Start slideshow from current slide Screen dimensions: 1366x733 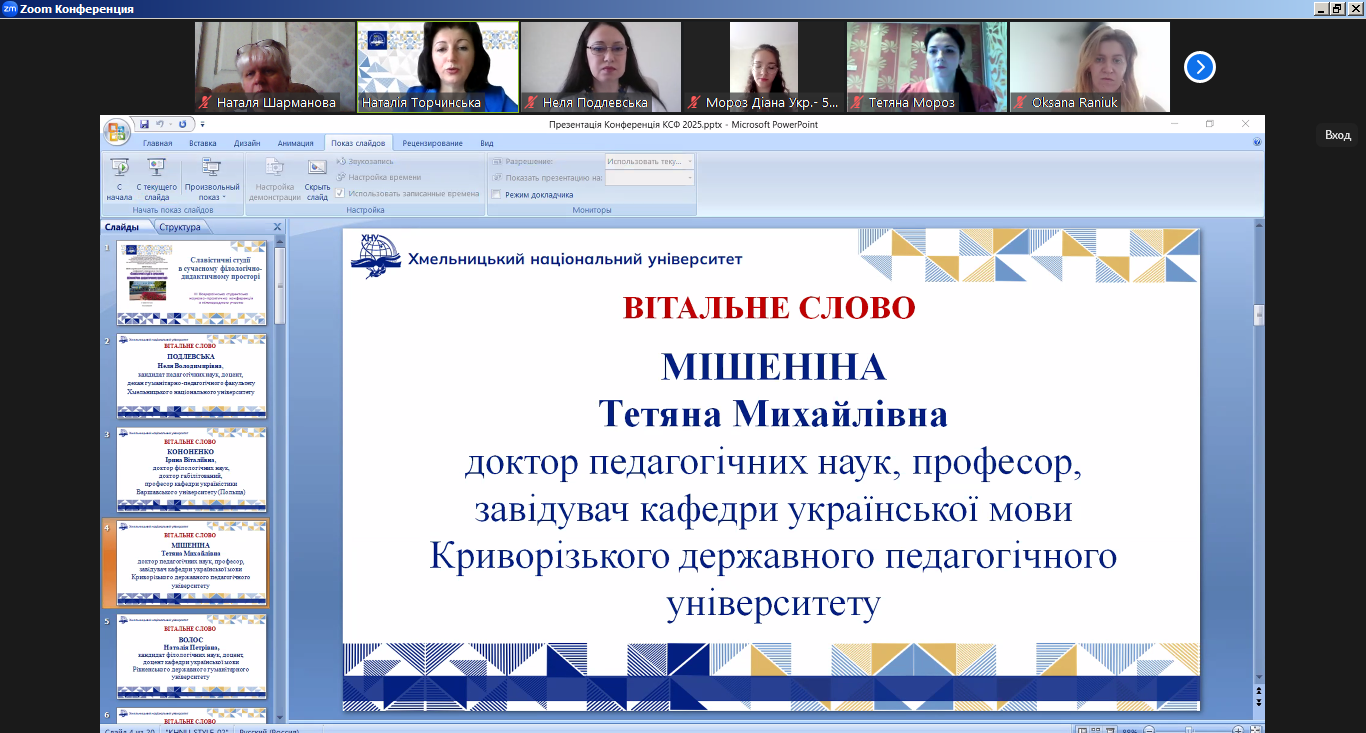click(156, 178)
